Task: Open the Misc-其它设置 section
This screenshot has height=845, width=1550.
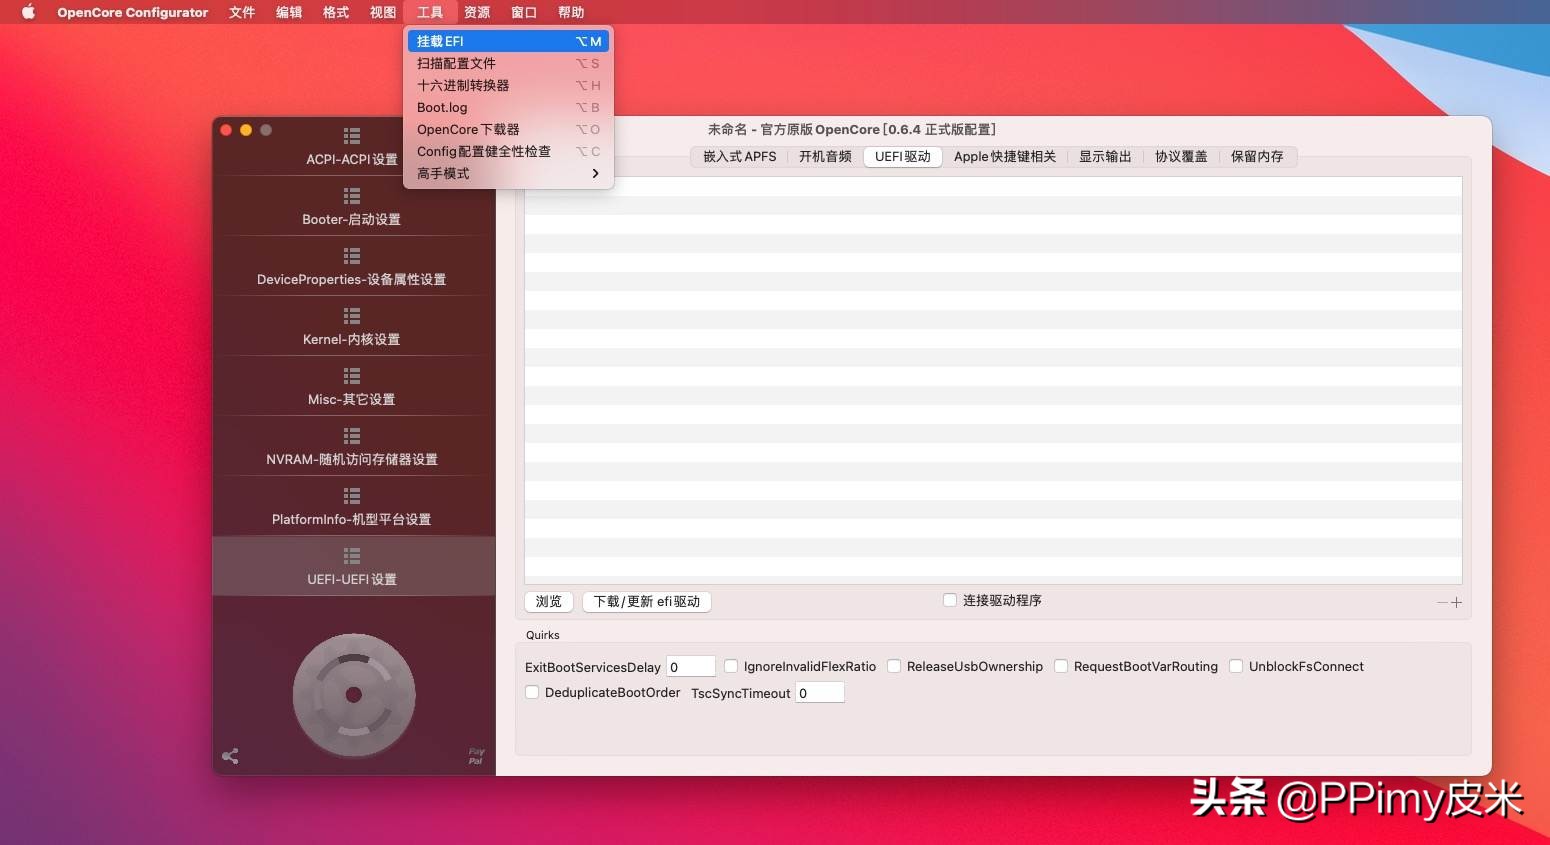Action: [352, 387]
